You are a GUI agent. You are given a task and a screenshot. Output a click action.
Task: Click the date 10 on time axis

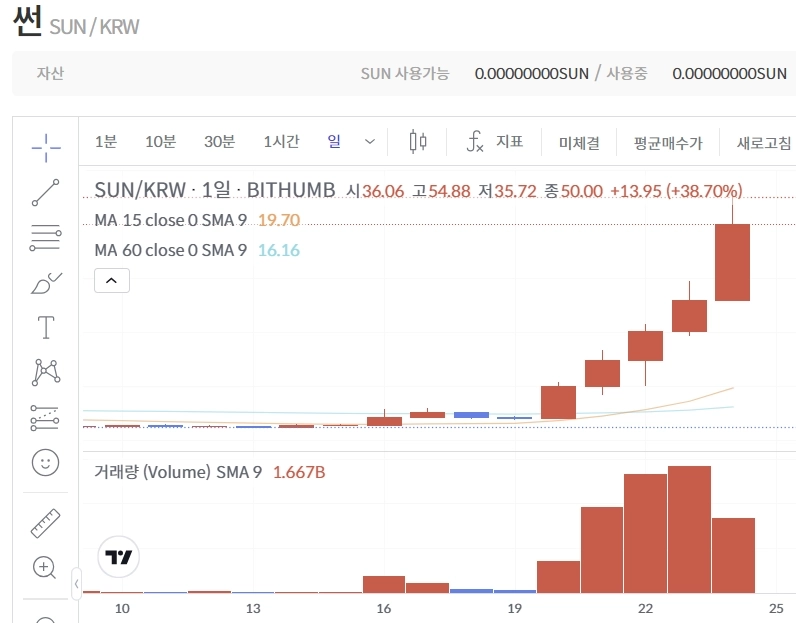pyautogui.click(x=122, y=608)
